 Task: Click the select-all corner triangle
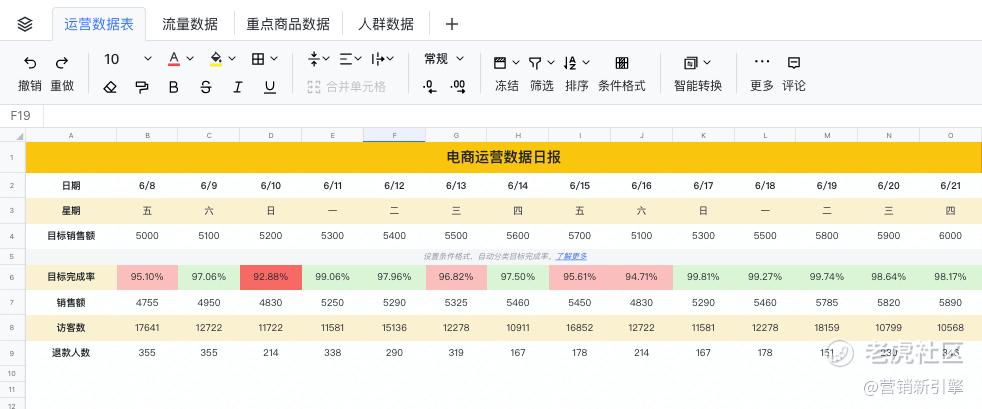pyautogui.click(x=19, y=136)
